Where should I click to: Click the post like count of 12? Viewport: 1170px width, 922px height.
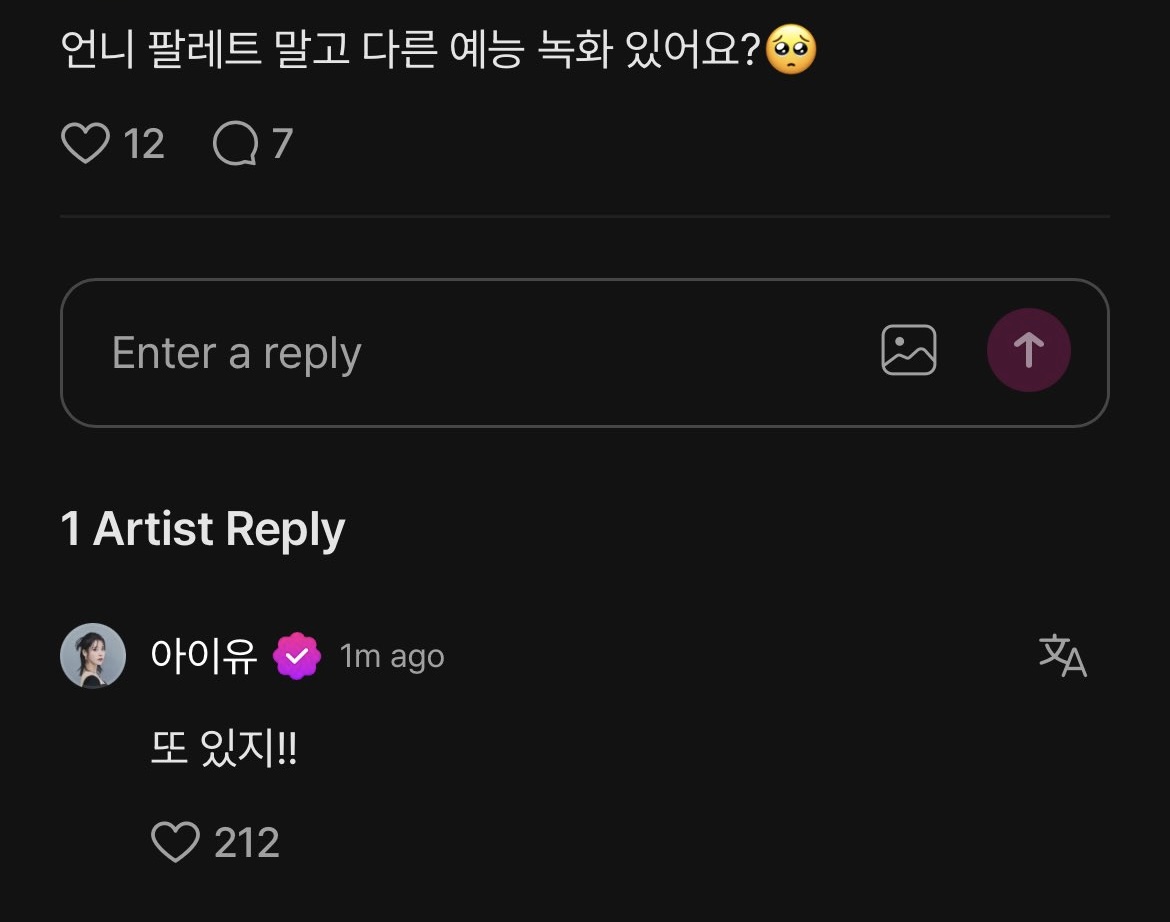(144, 145)
